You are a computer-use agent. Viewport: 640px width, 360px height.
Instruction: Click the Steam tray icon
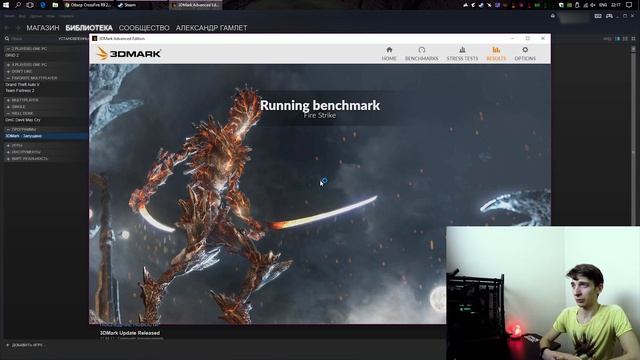click(481, 5)
